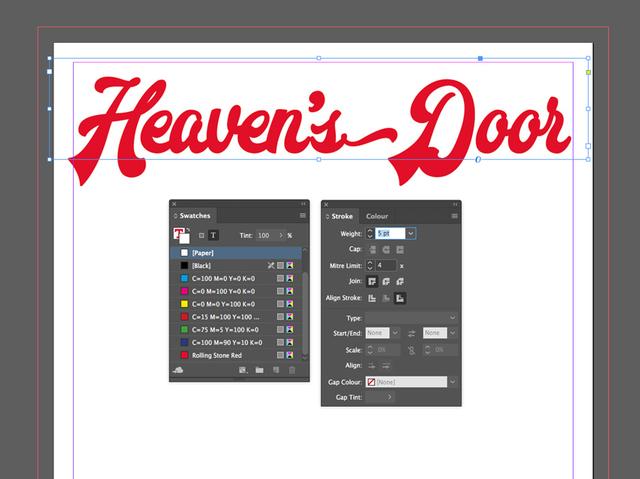The width and height of the screenshot is (640, 479).
Task: Select the Mitre join icon
Action: pos(372,282)
